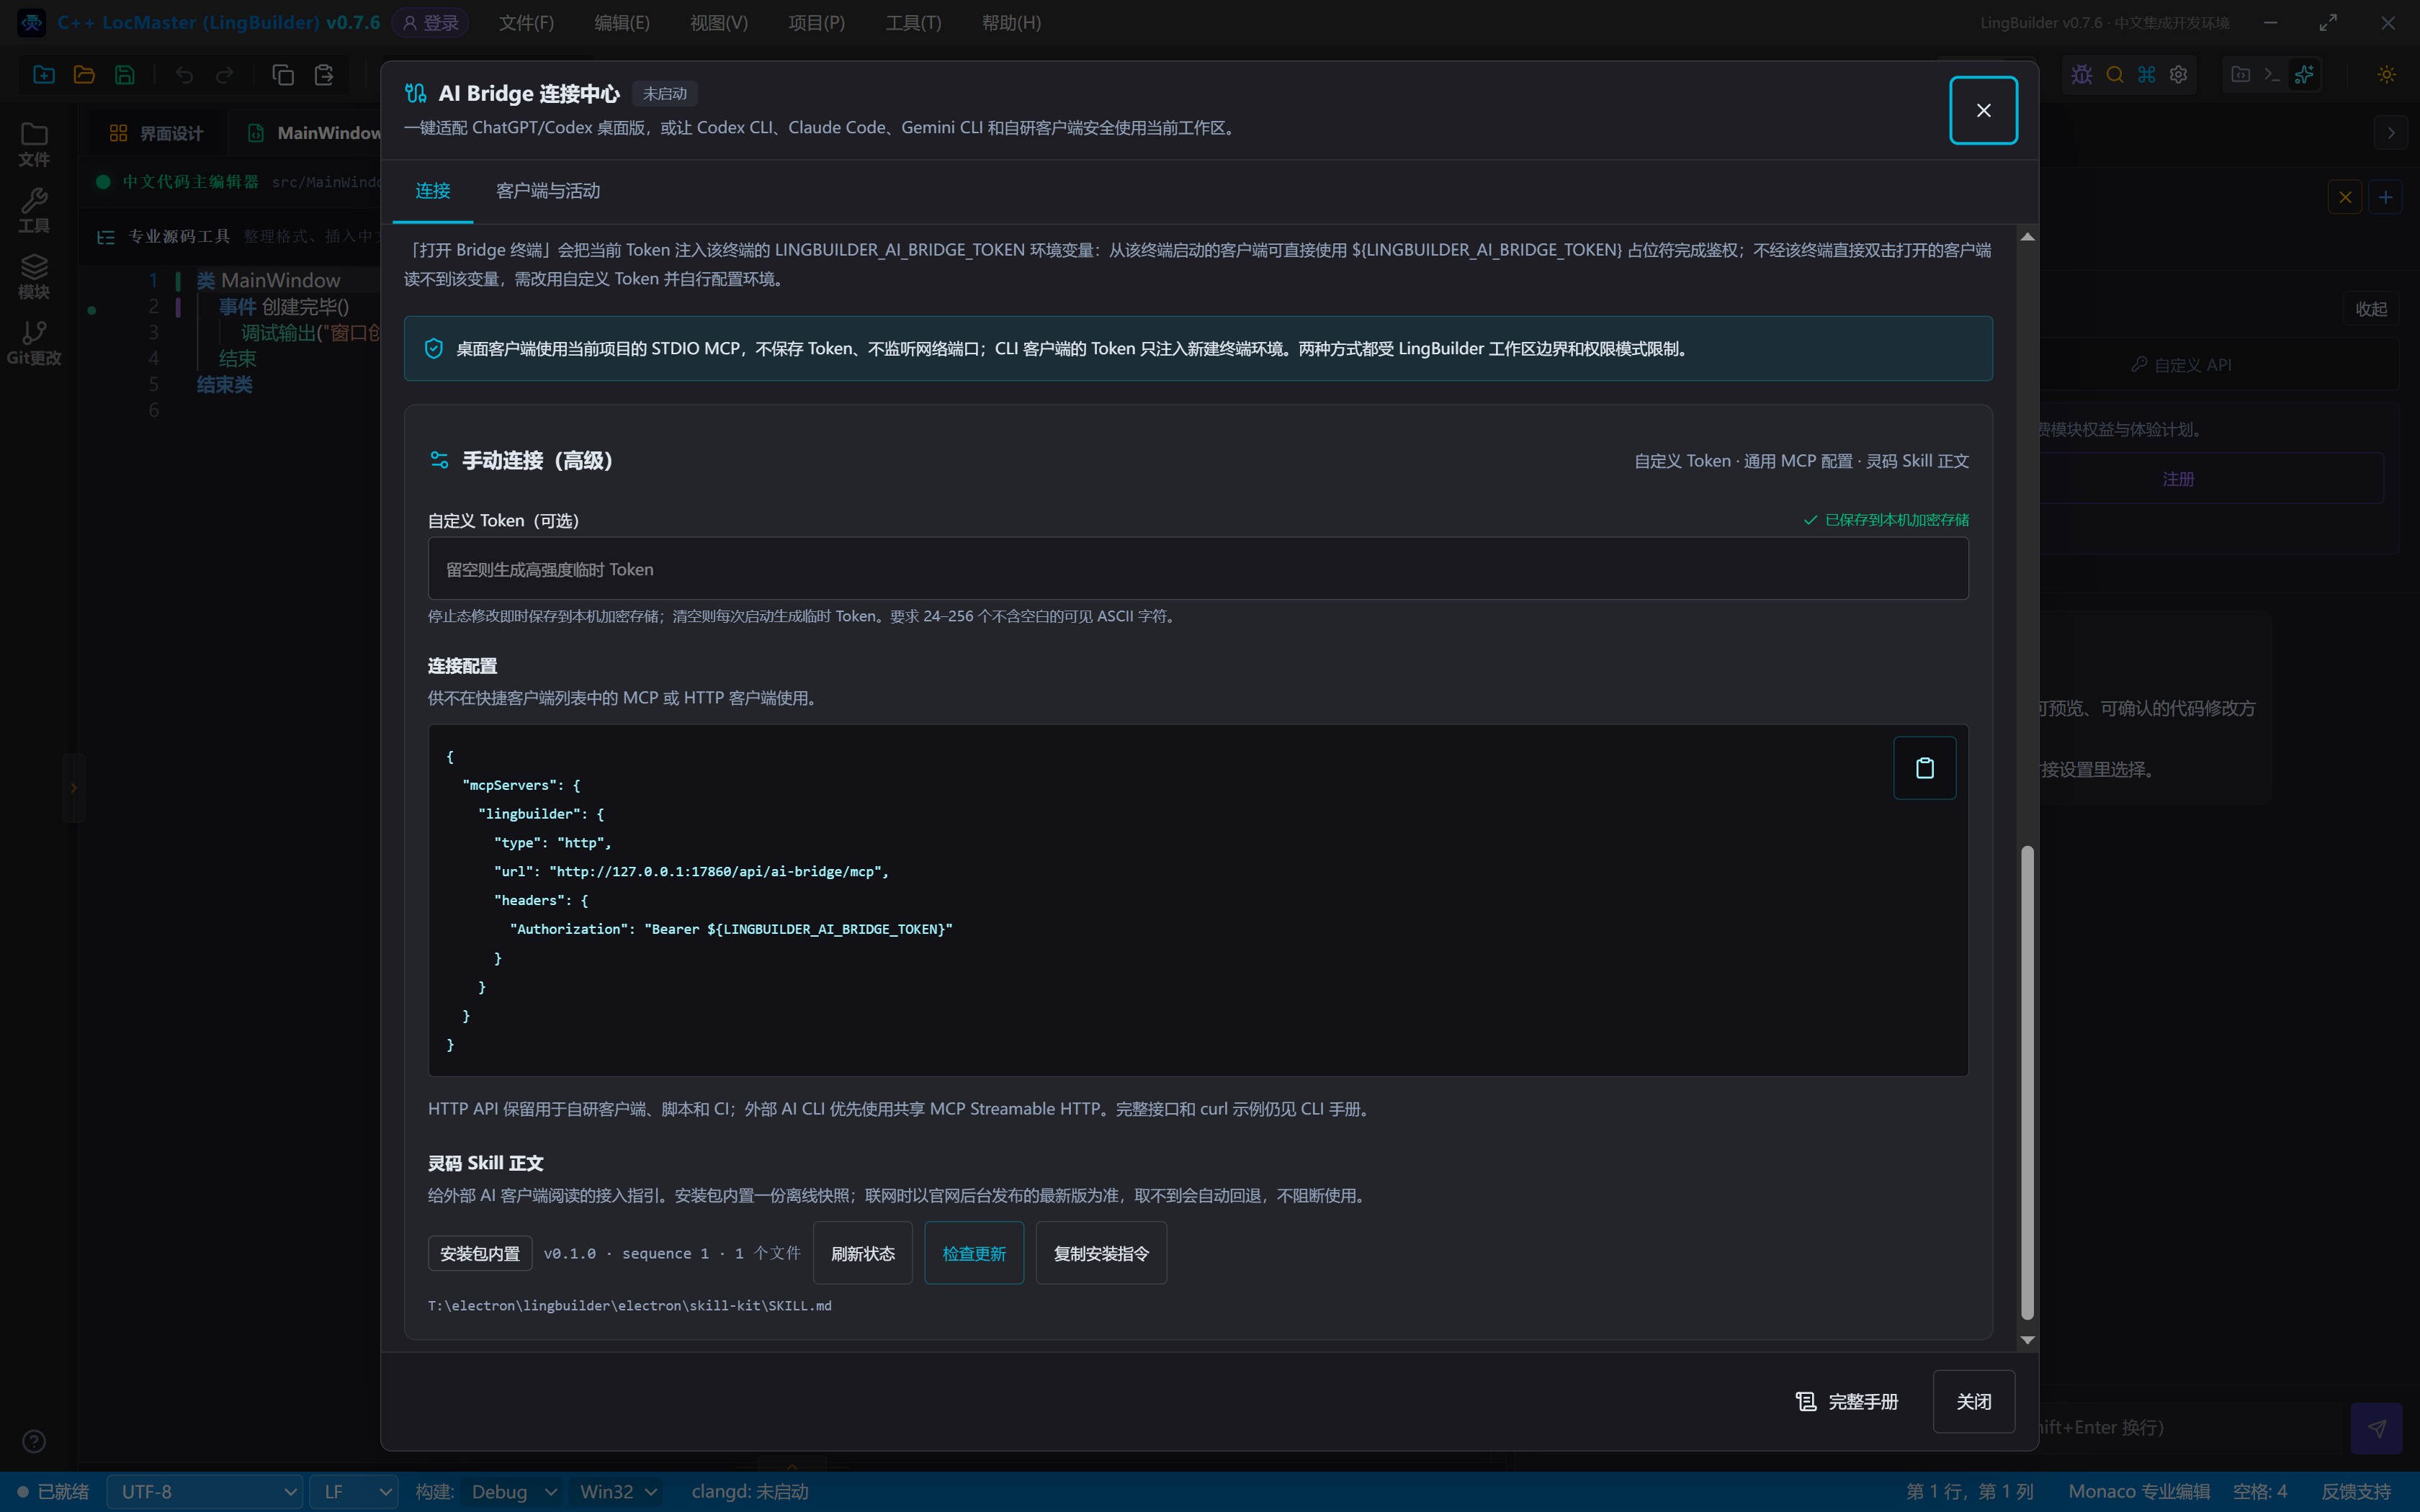The height and width of the screenshot is (1512, 2420).
Task: Click the save file toolbar icon
Action: tap(125, 75)
